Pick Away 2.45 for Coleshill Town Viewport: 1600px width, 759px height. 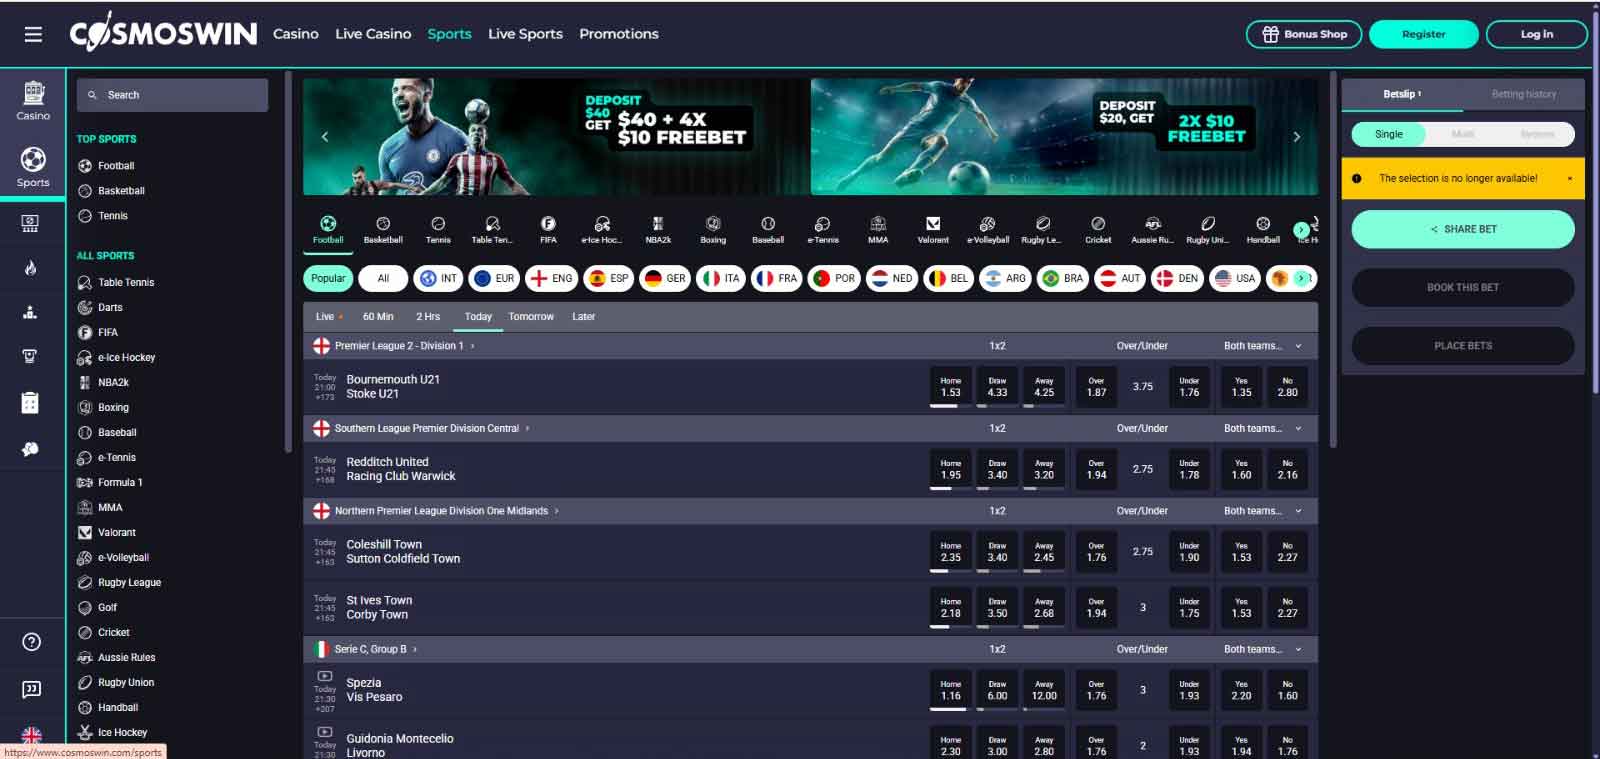(x=1044, y=552)
